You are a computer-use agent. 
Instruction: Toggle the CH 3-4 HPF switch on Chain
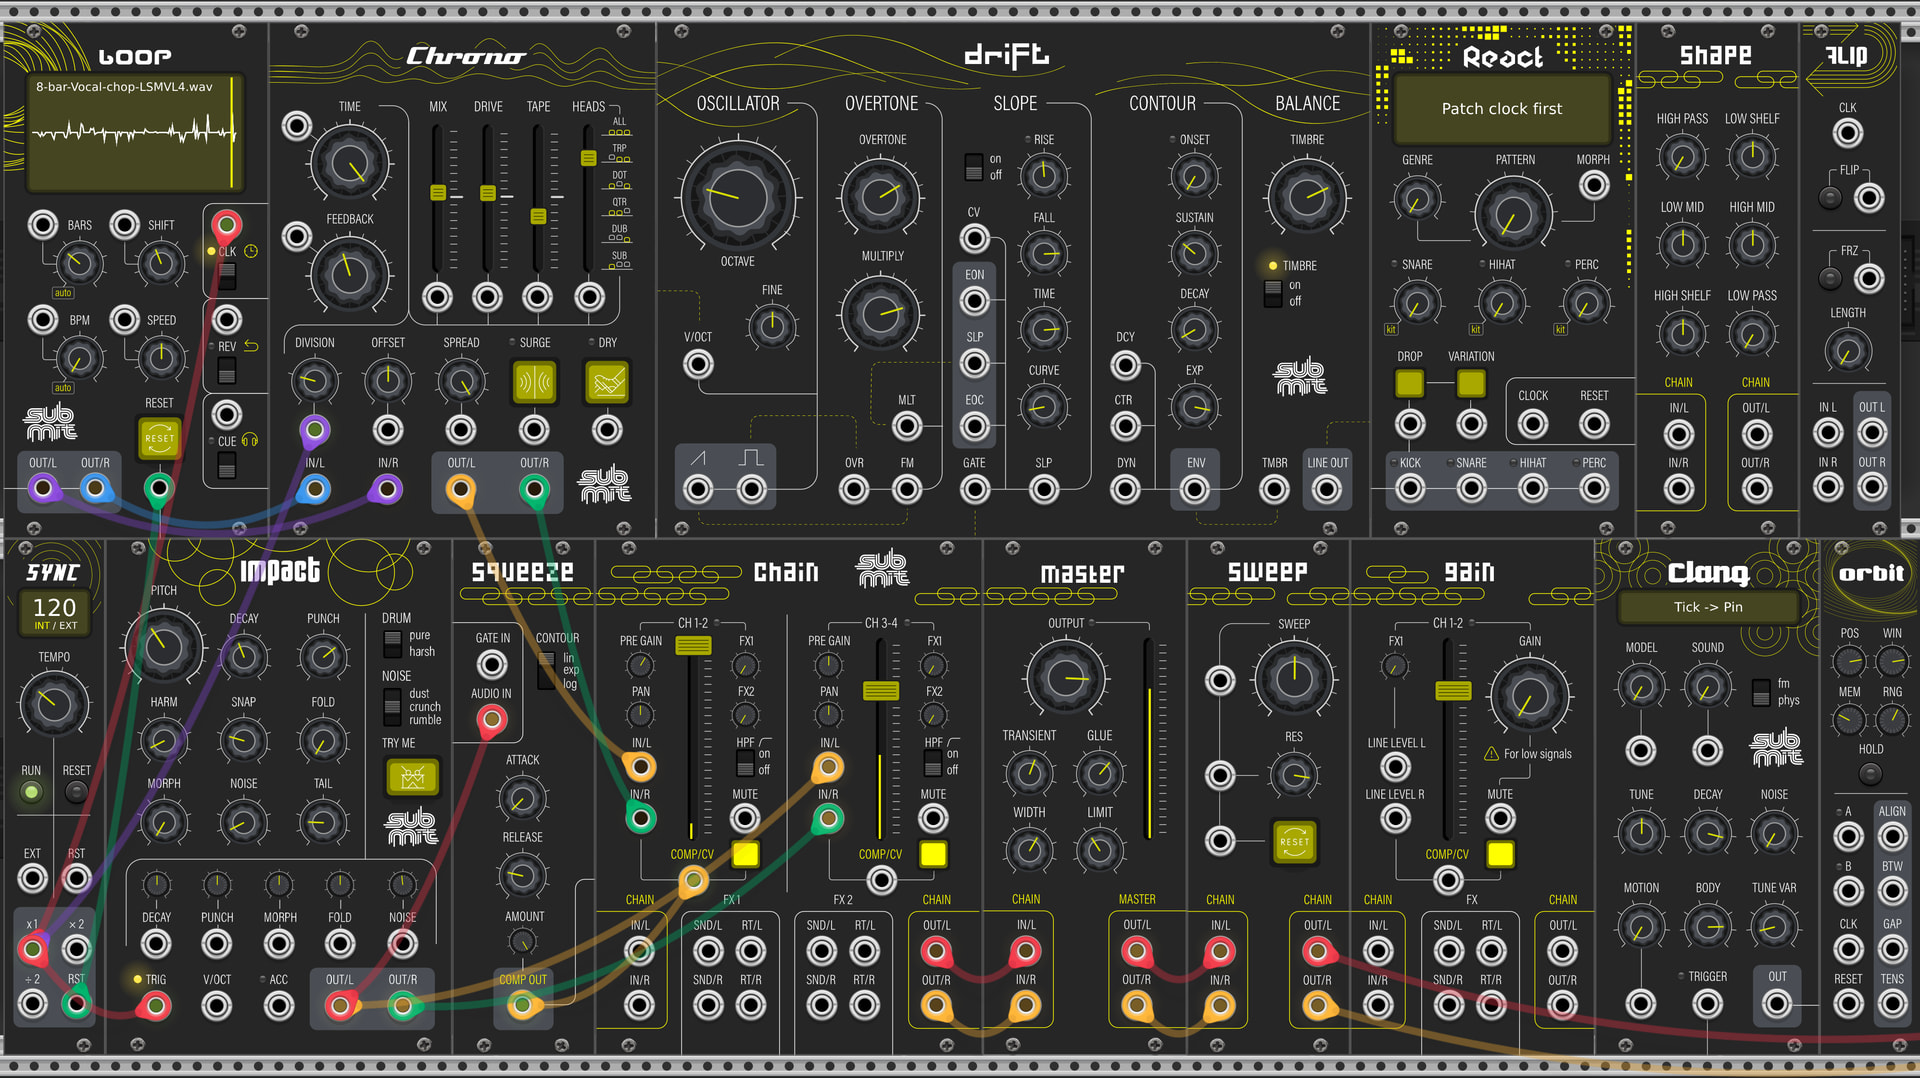coord(933,762)
